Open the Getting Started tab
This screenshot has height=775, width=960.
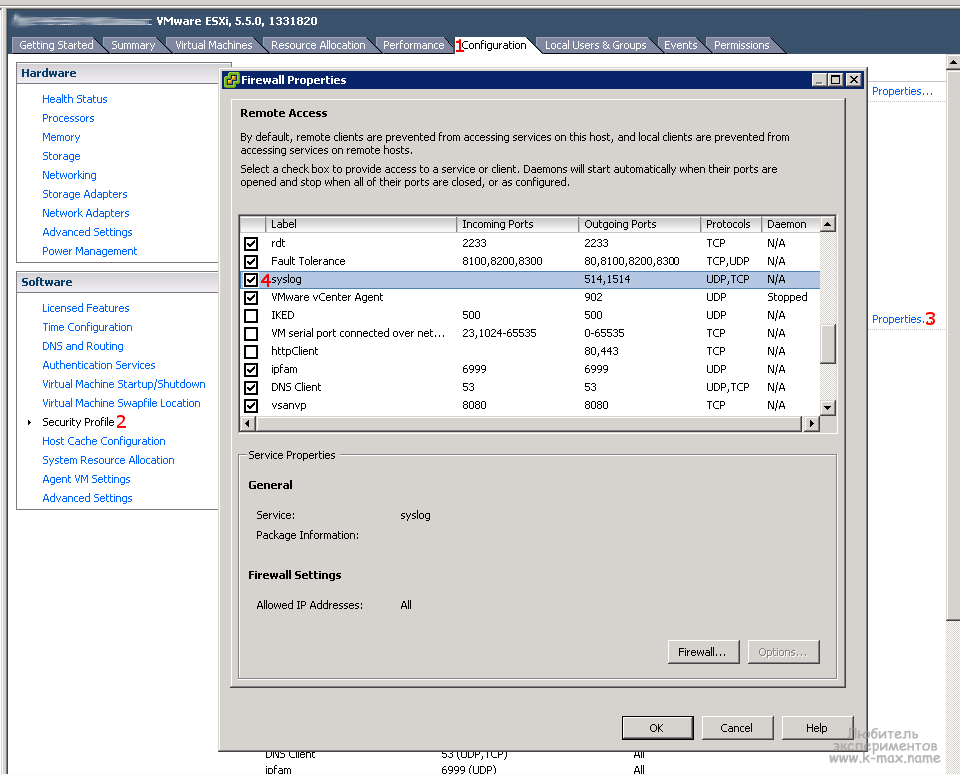coord(56,45)
